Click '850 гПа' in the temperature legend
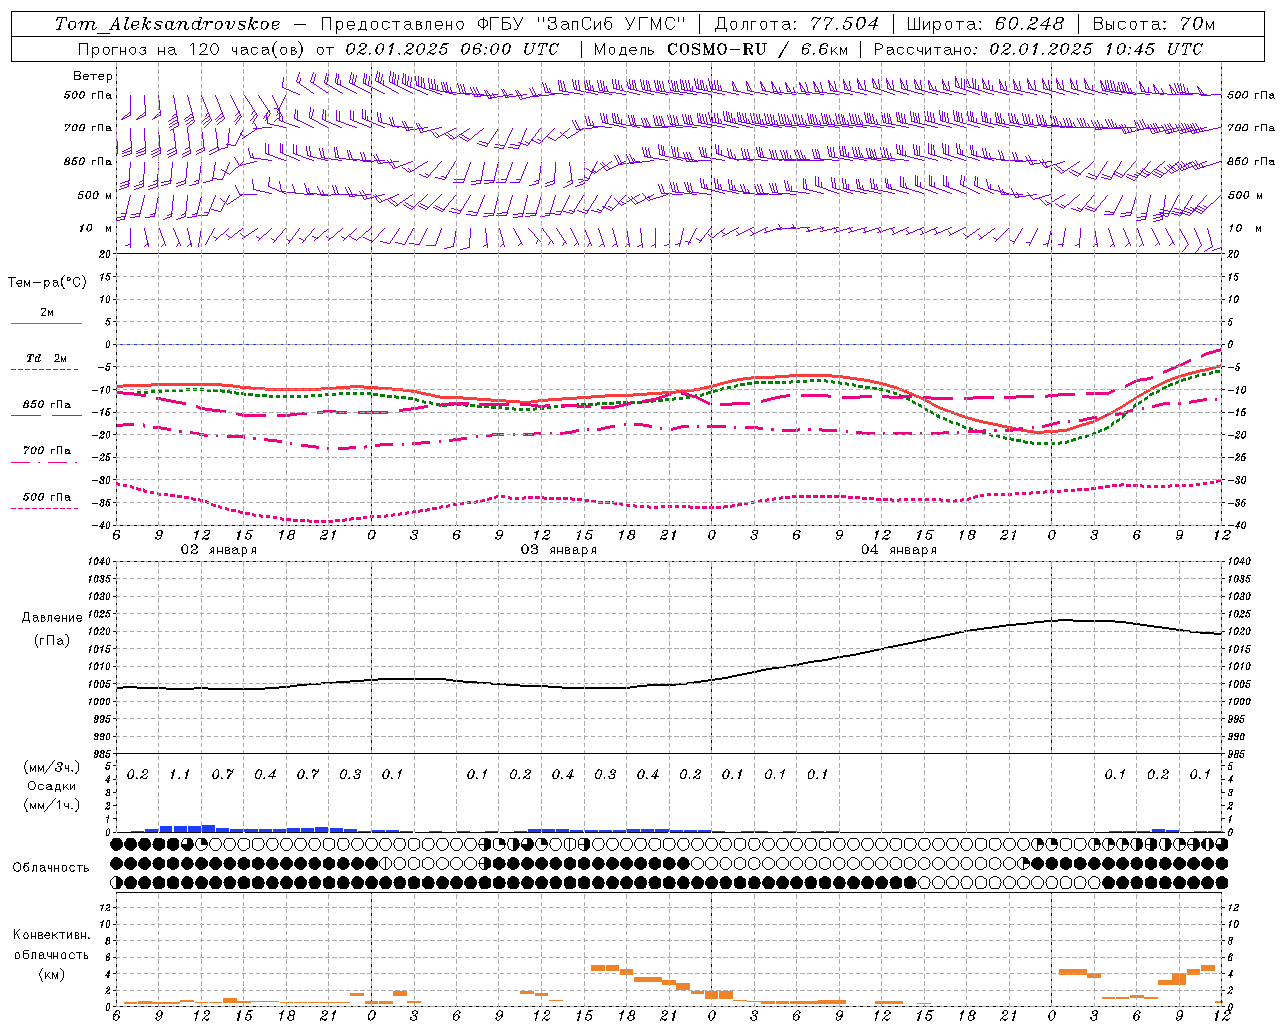The width and height of the screenshot is (1280, 1024). coord(47,405)
